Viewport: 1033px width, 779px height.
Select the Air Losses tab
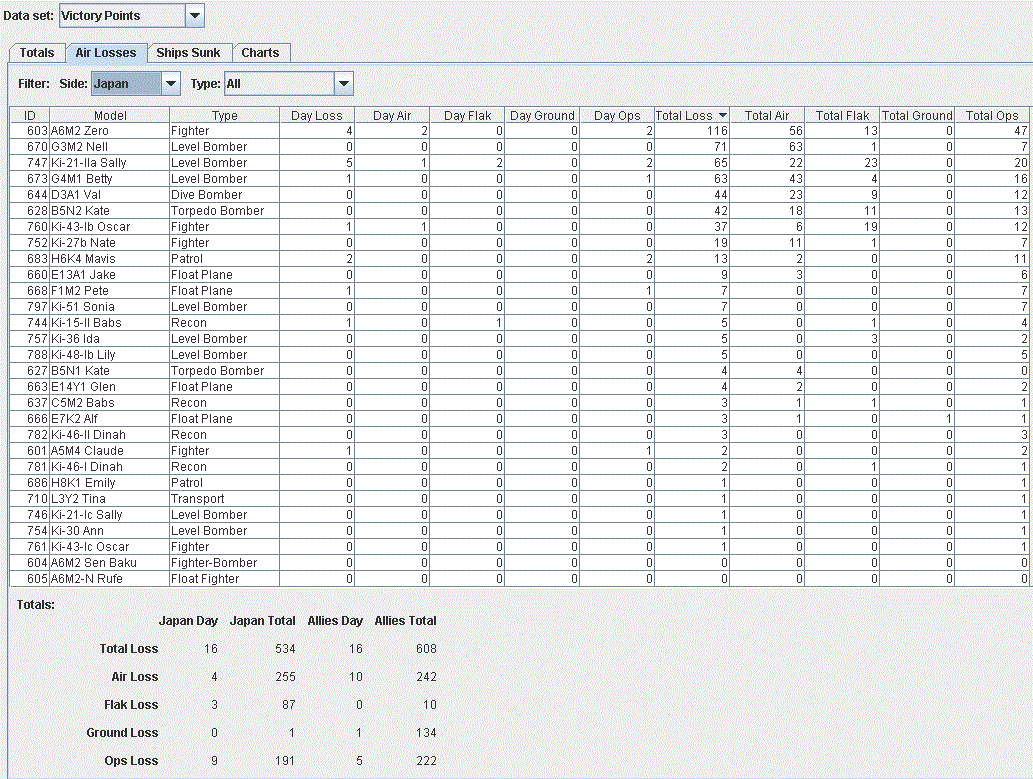click(x=105, y=53)
